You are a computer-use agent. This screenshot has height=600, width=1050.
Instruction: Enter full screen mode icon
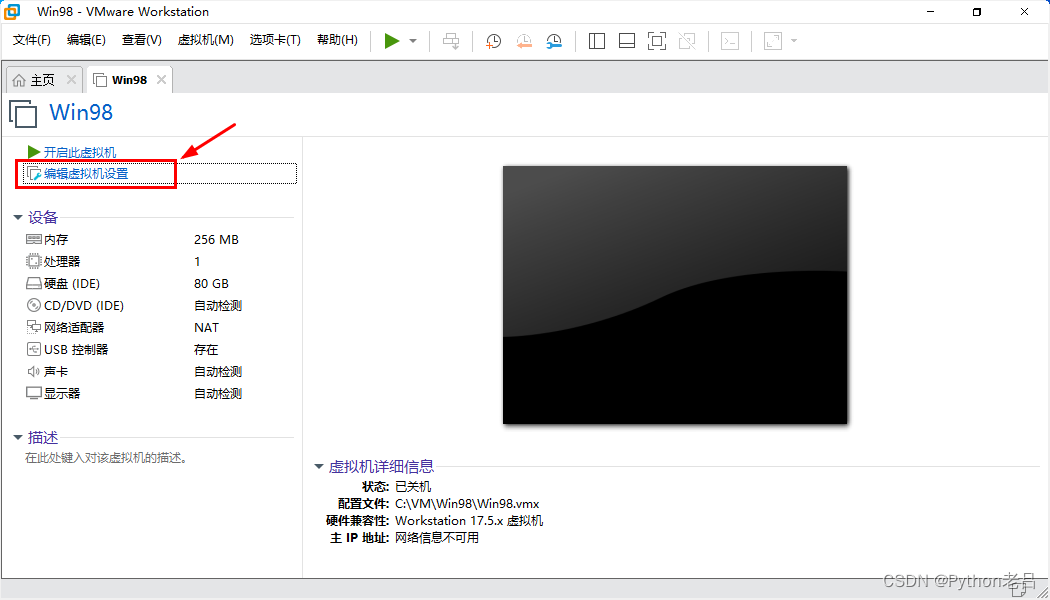(657, 41)
